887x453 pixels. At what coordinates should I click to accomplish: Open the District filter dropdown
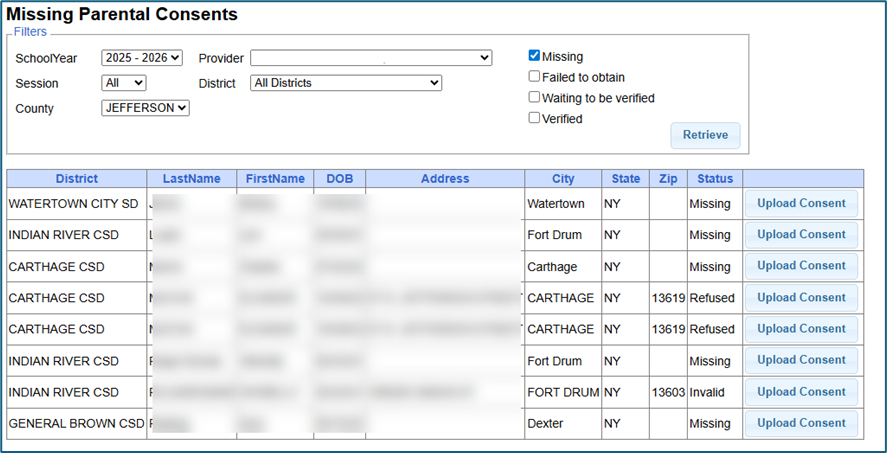tap(346, 83)
